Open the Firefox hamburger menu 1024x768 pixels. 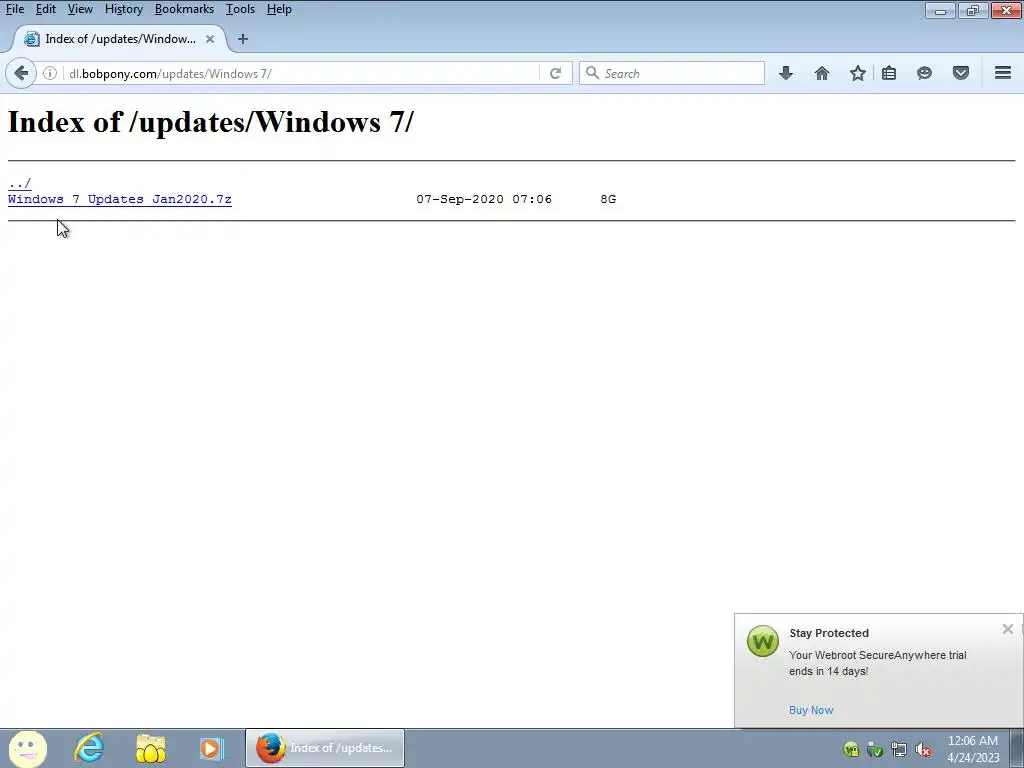tap(1003, 73)
